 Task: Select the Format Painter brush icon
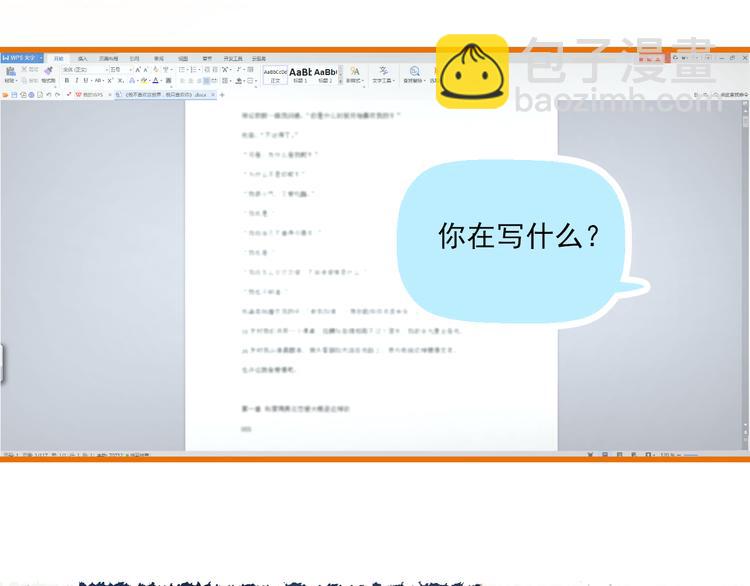48,71
